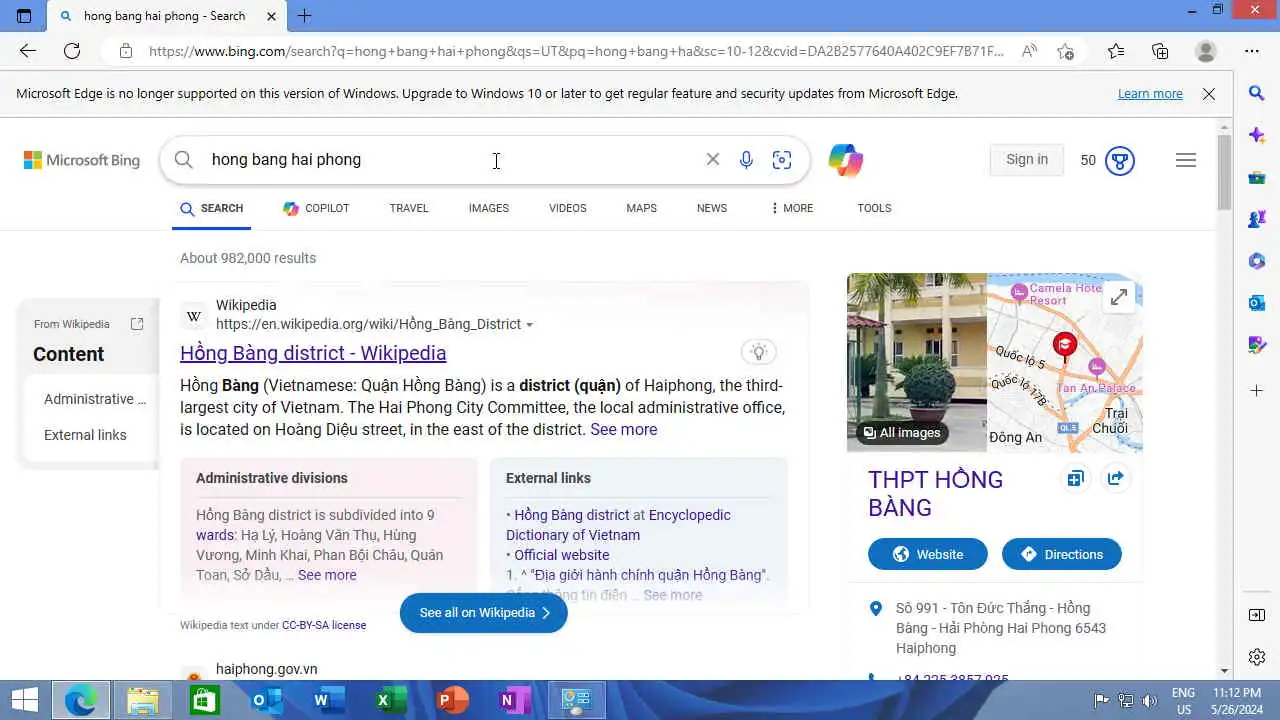Screen dimensions: 1280x720
Task: Open All images of THPT Hồng Bàng
Action: point(902,432)
